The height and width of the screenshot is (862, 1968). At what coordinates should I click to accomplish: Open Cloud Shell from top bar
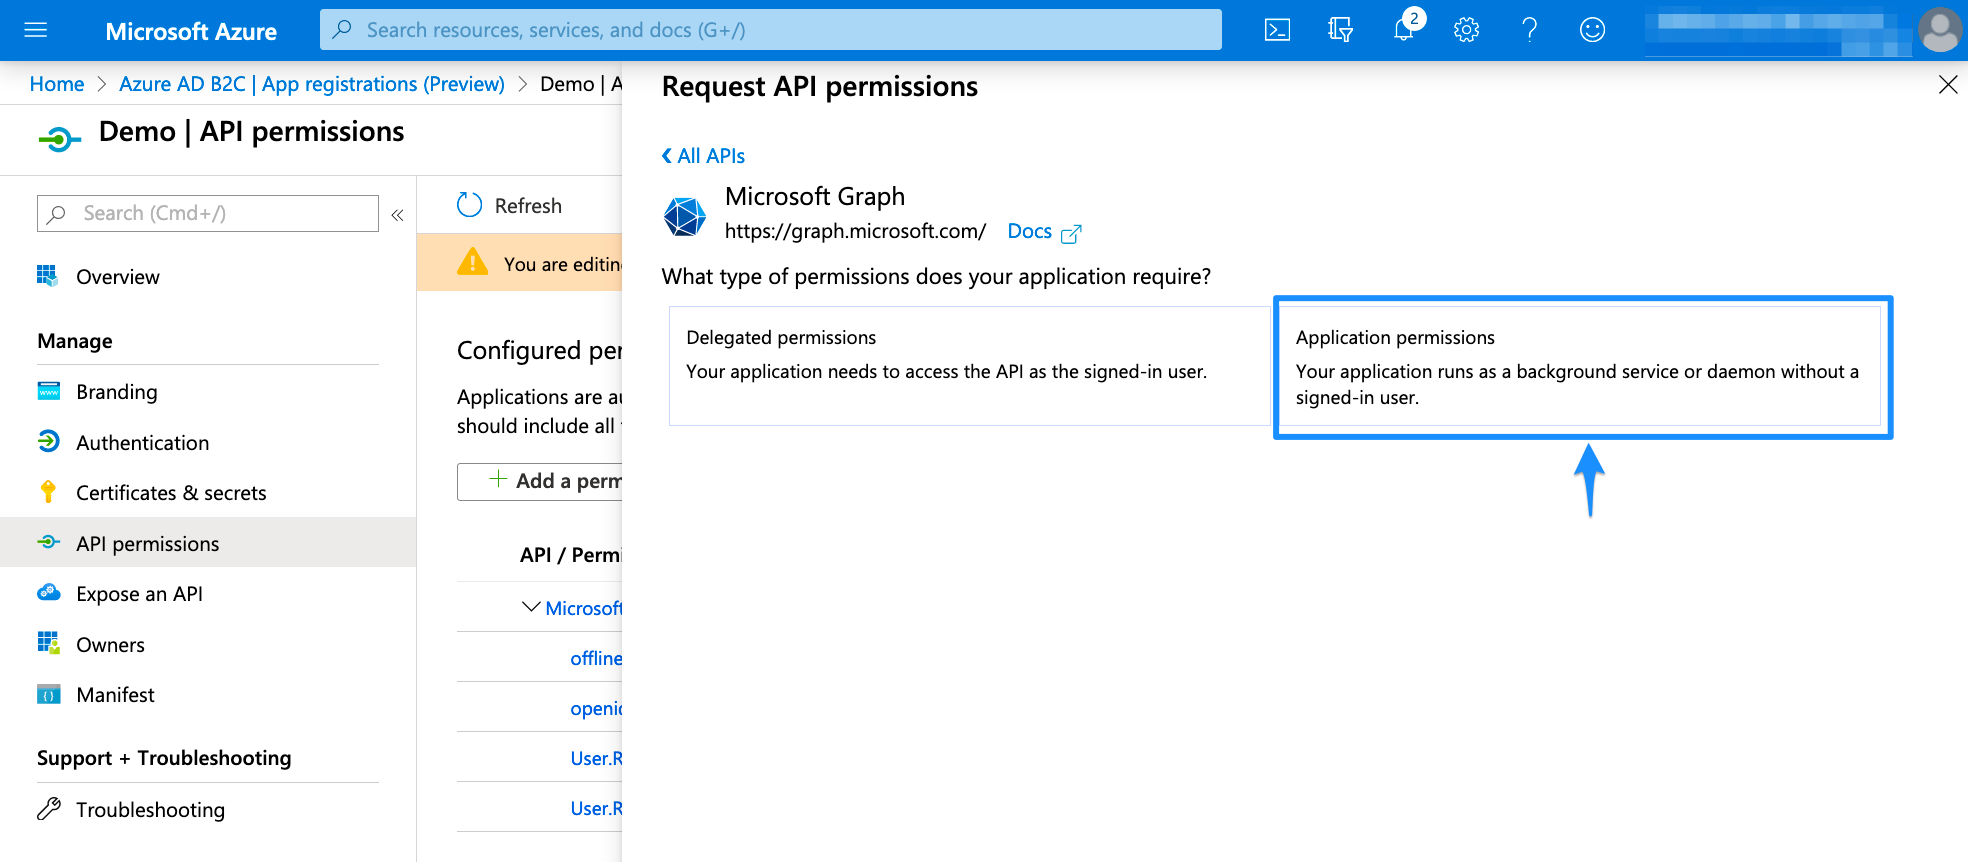1277,30
